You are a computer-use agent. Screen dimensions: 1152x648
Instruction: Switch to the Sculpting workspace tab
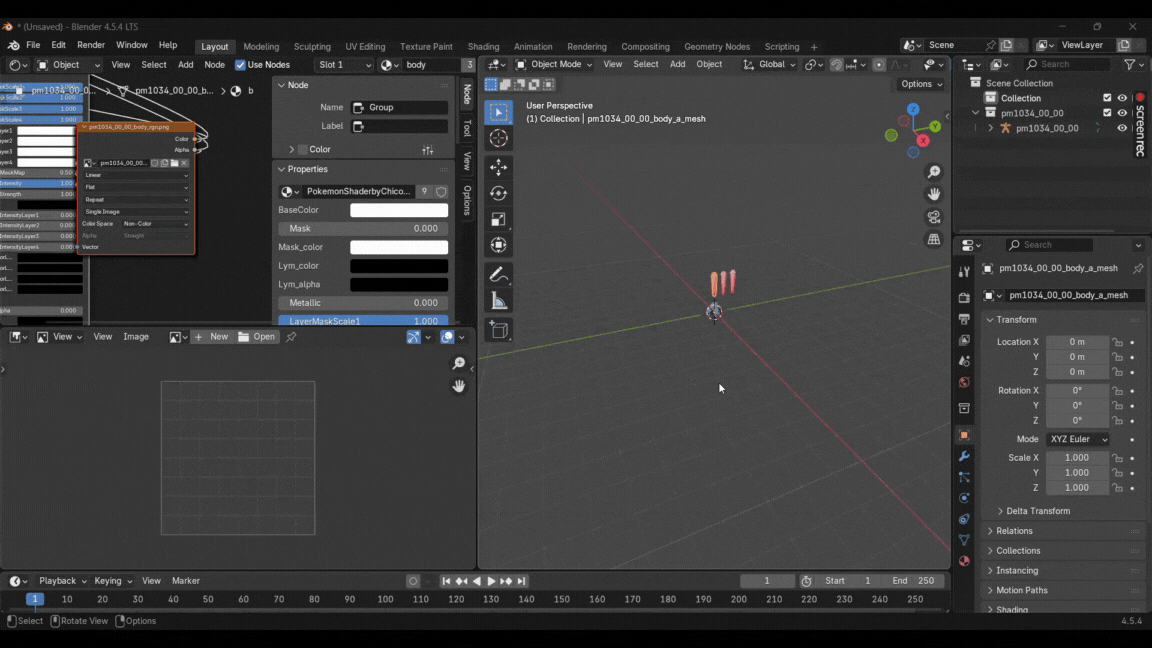click(312, 47)
